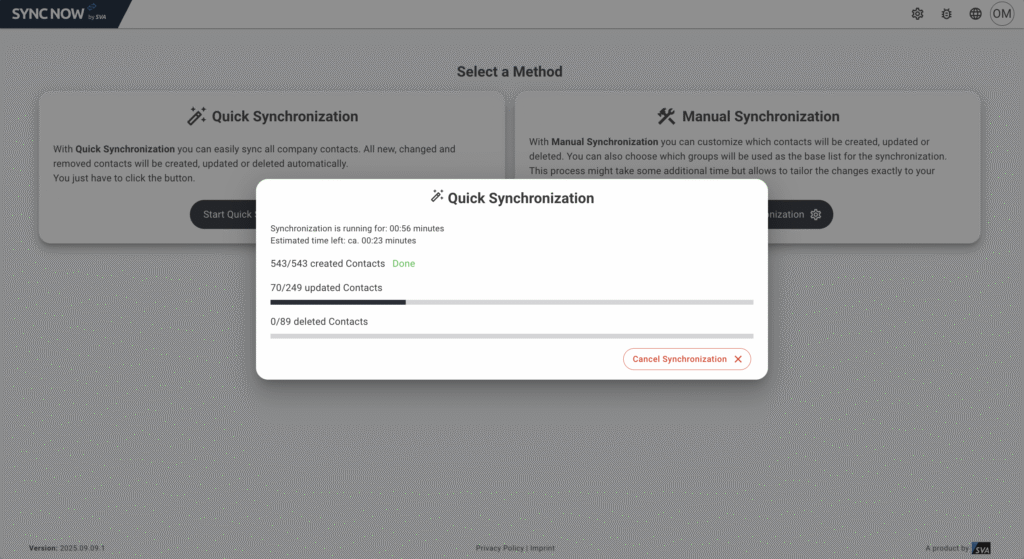
Task: Click the deleted Contacts progress bar
Action: [511, 335]
